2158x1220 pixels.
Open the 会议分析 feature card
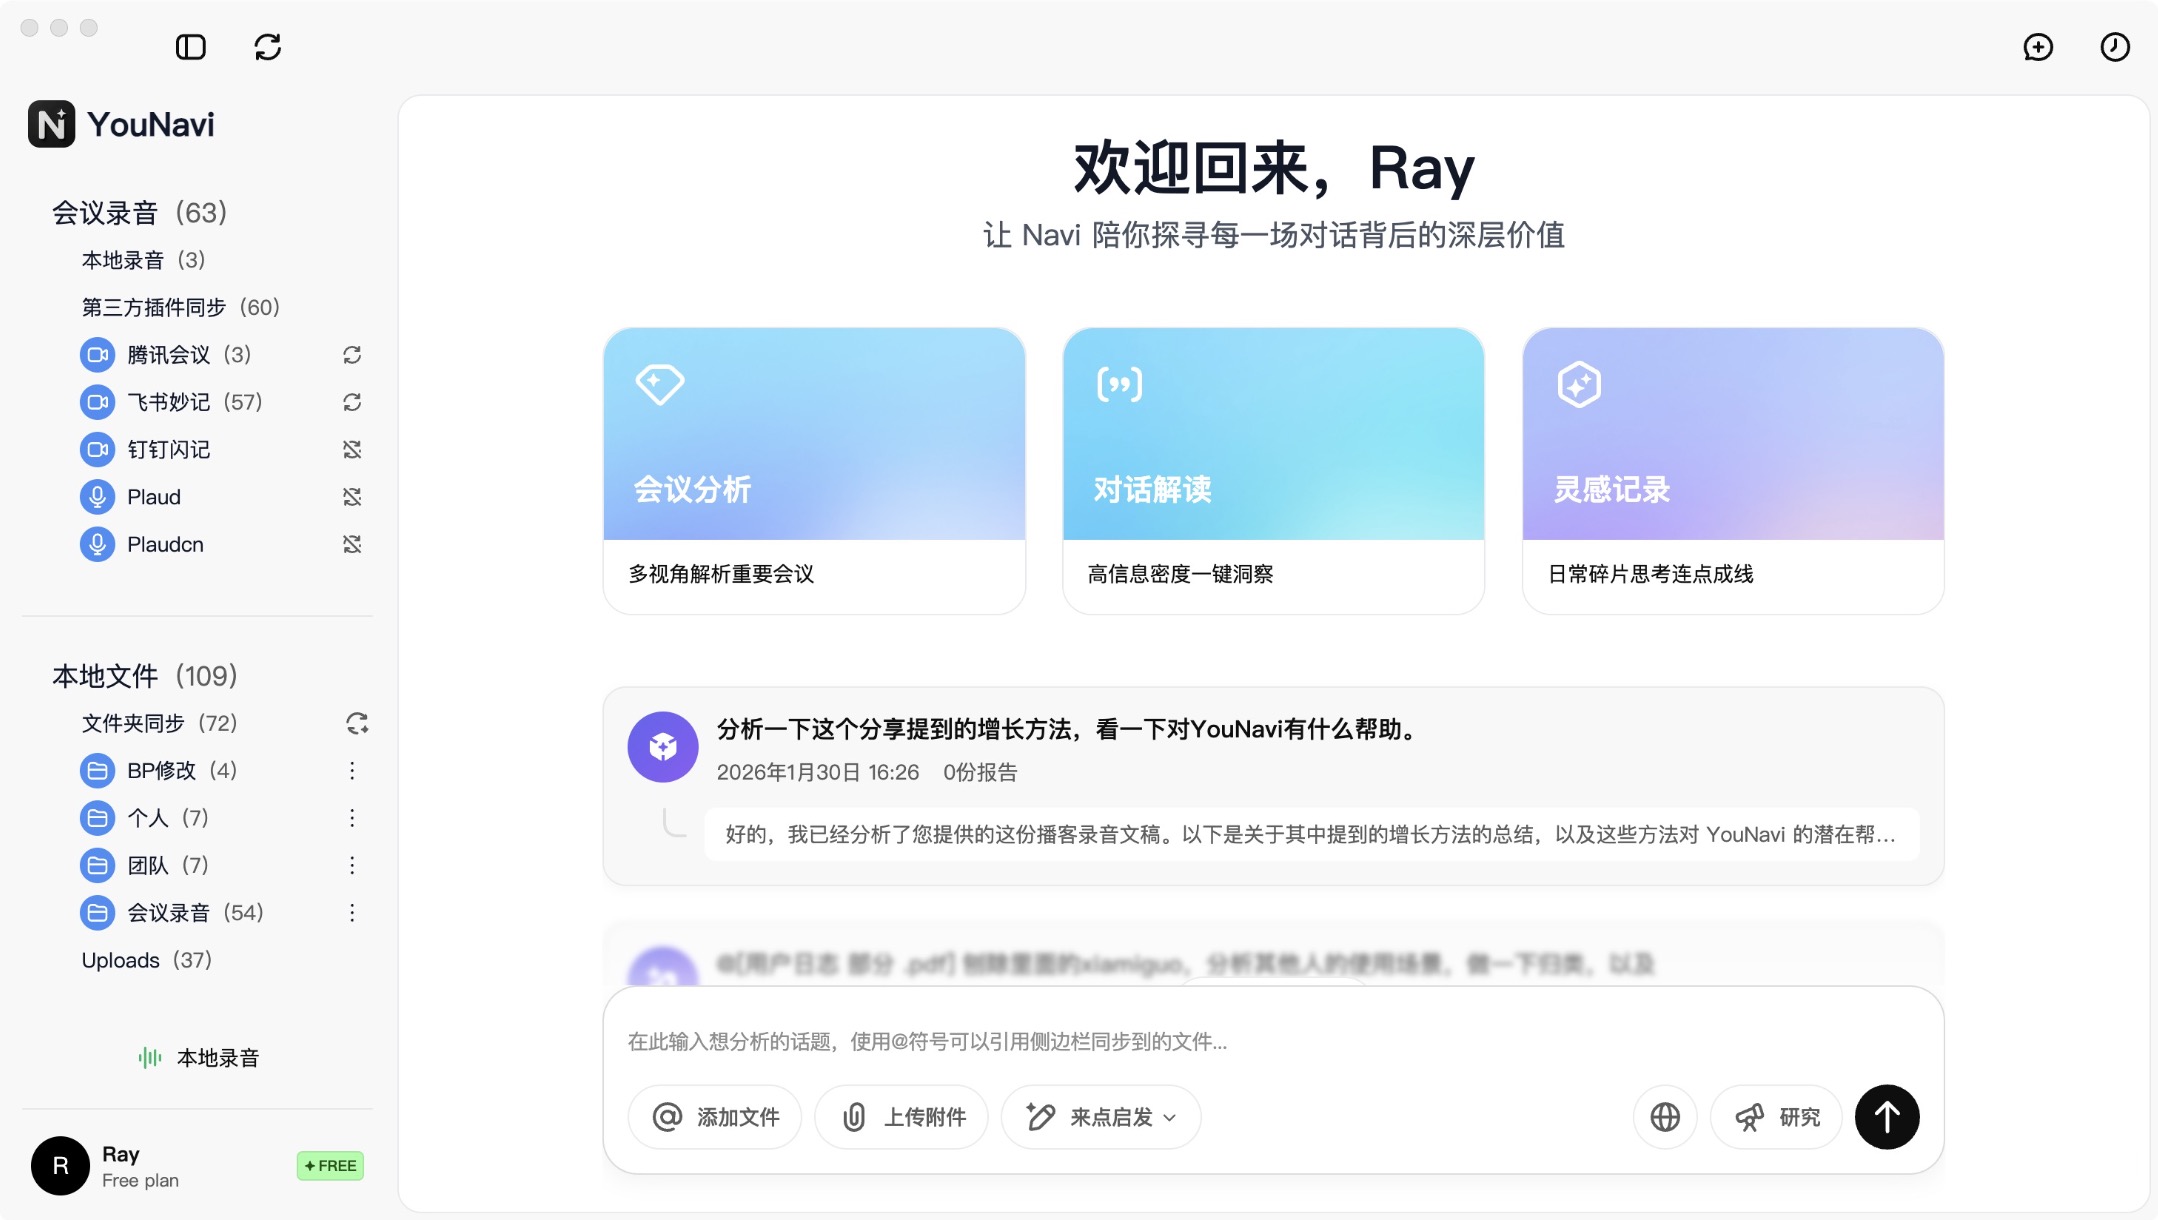(x=812, y=470)
